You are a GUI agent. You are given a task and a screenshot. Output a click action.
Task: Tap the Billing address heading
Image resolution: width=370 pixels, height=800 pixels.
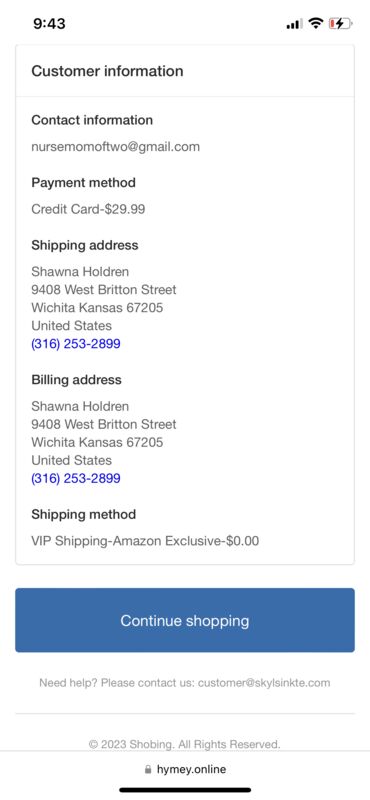click(77, 380)
